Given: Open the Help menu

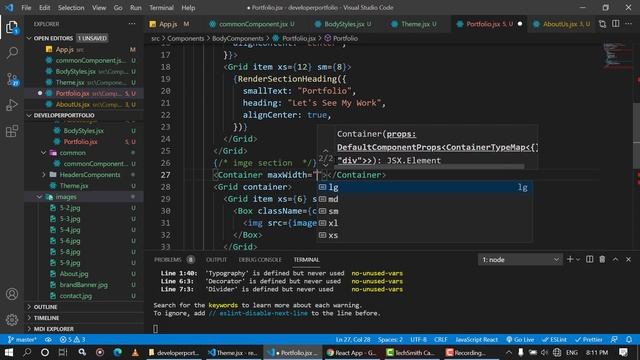Looking at the screenshot, I should click(188, 8).
